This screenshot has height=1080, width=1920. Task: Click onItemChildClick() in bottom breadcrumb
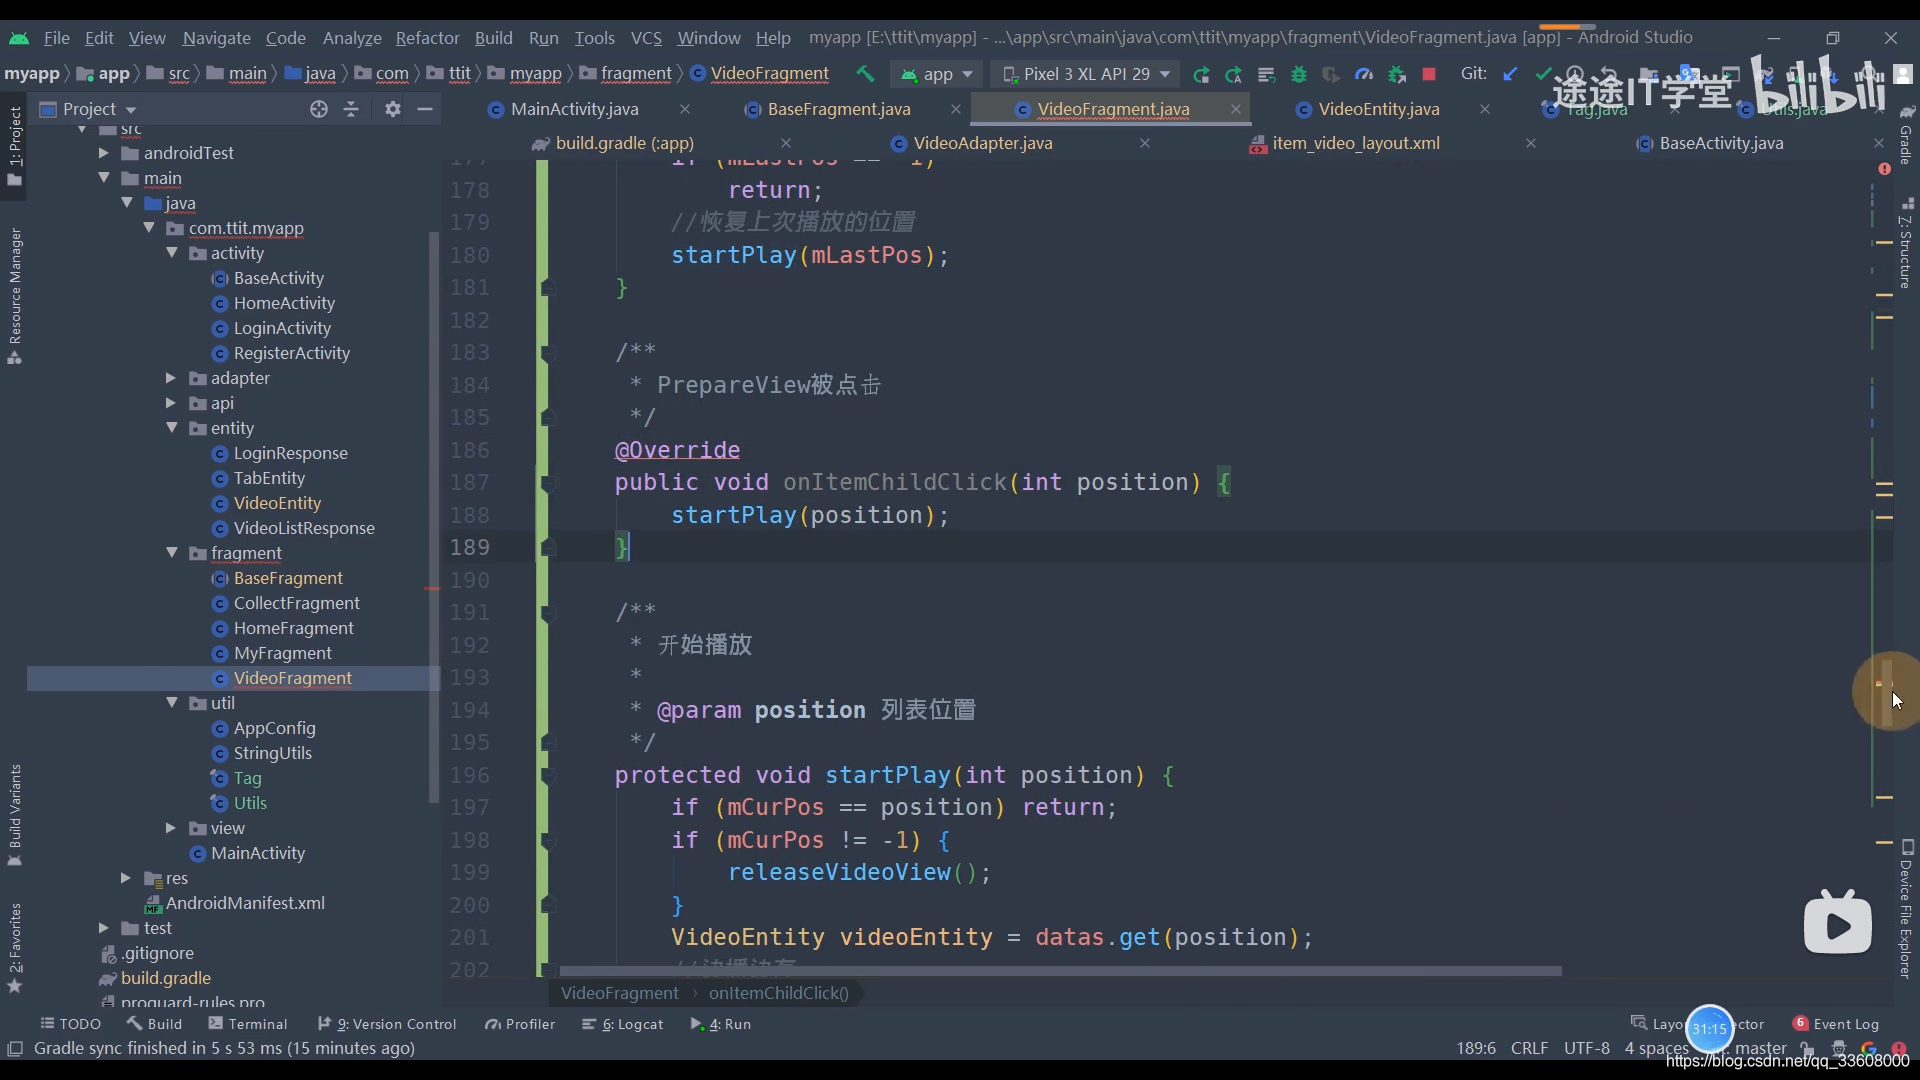[779, 993]
